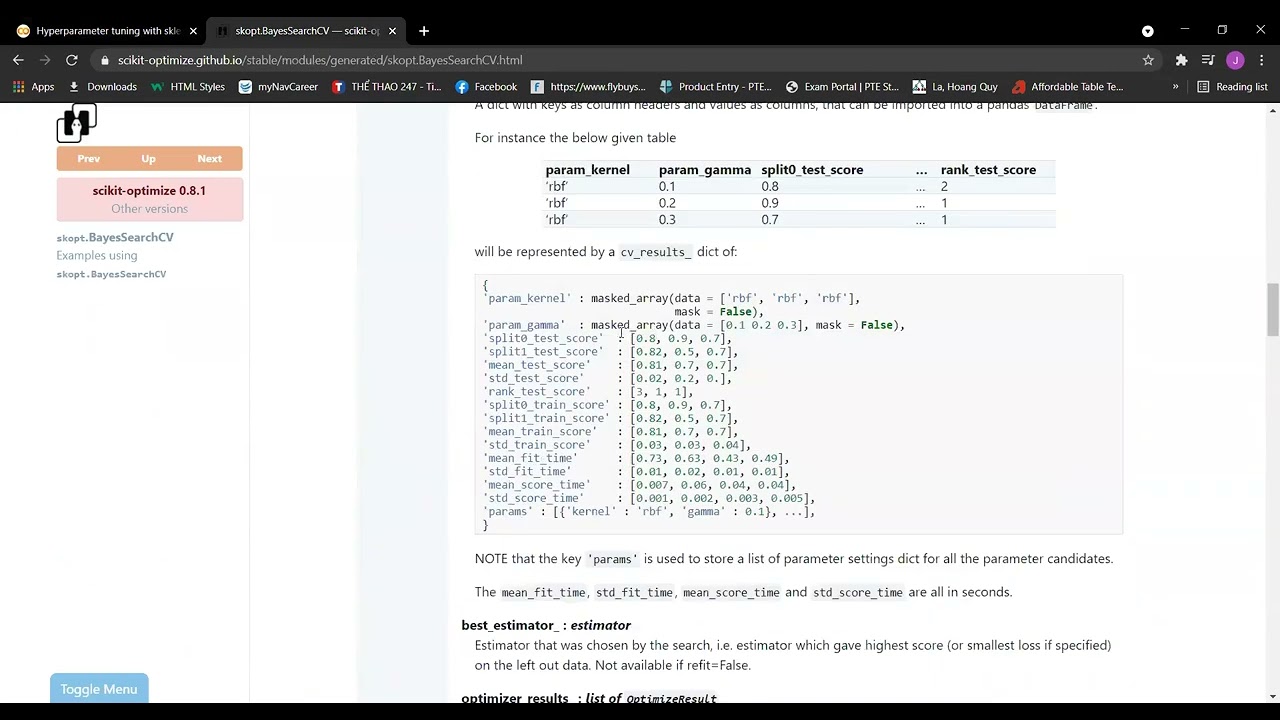Click the rank_test_score table header

pyautogui.click(x=988, y=170)
